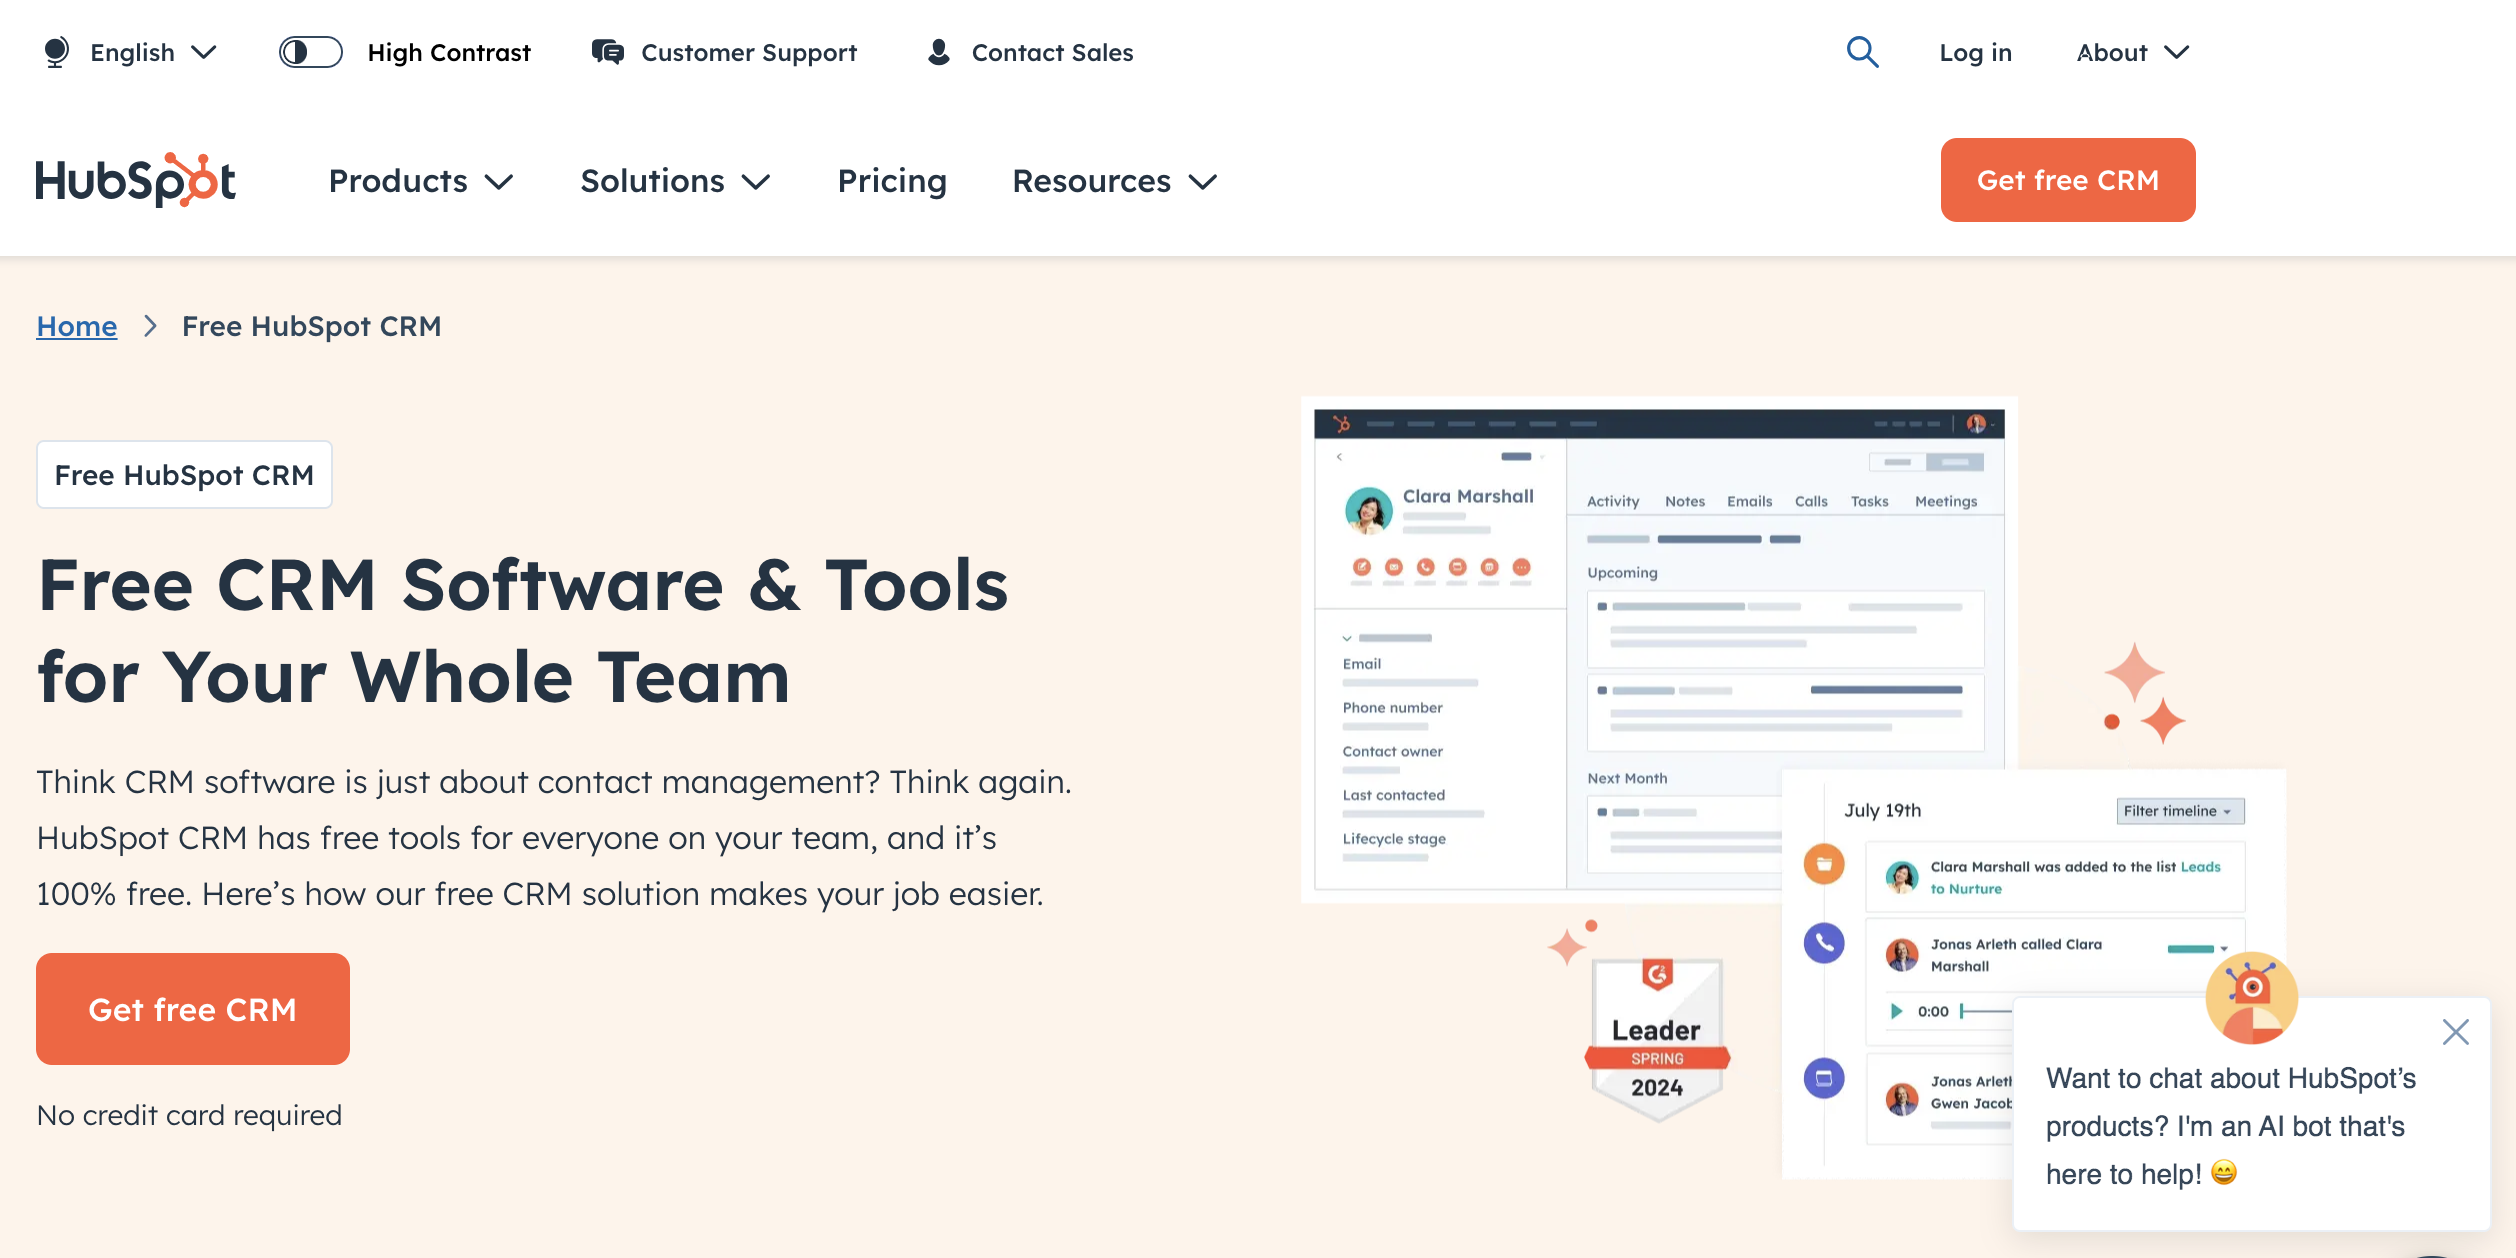The width and height of the screenshot is (2516, 1258).
Task: Expand the Products menu
Action: tap(421, 181)
